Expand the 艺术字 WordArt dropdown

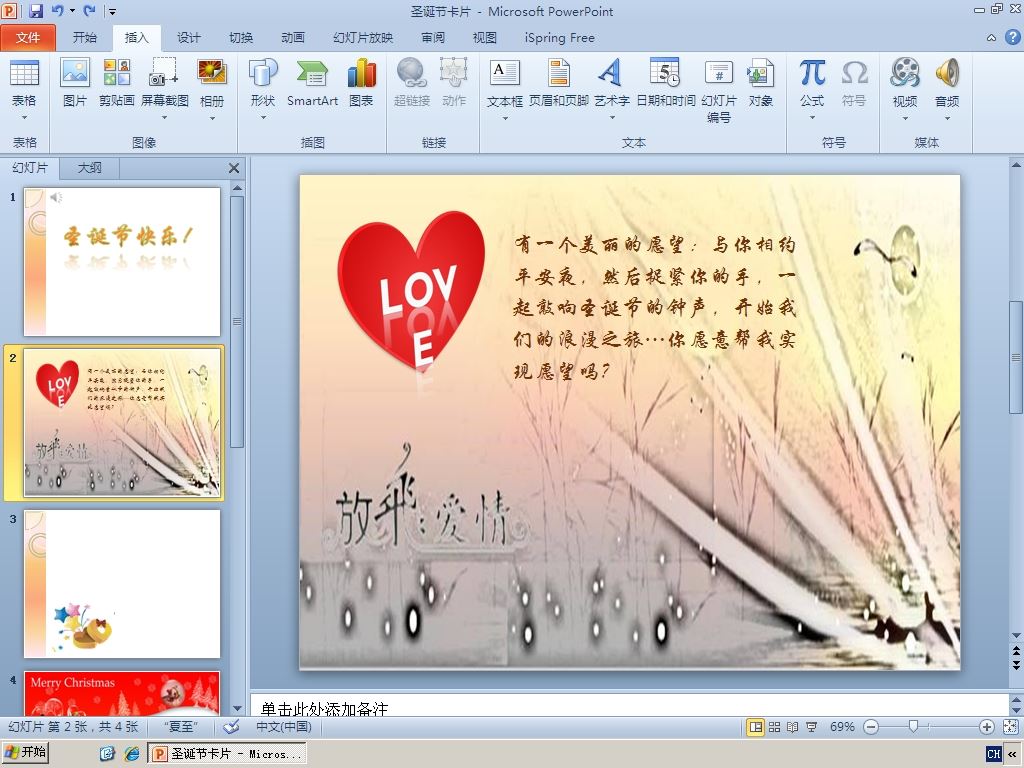point(612,118)
